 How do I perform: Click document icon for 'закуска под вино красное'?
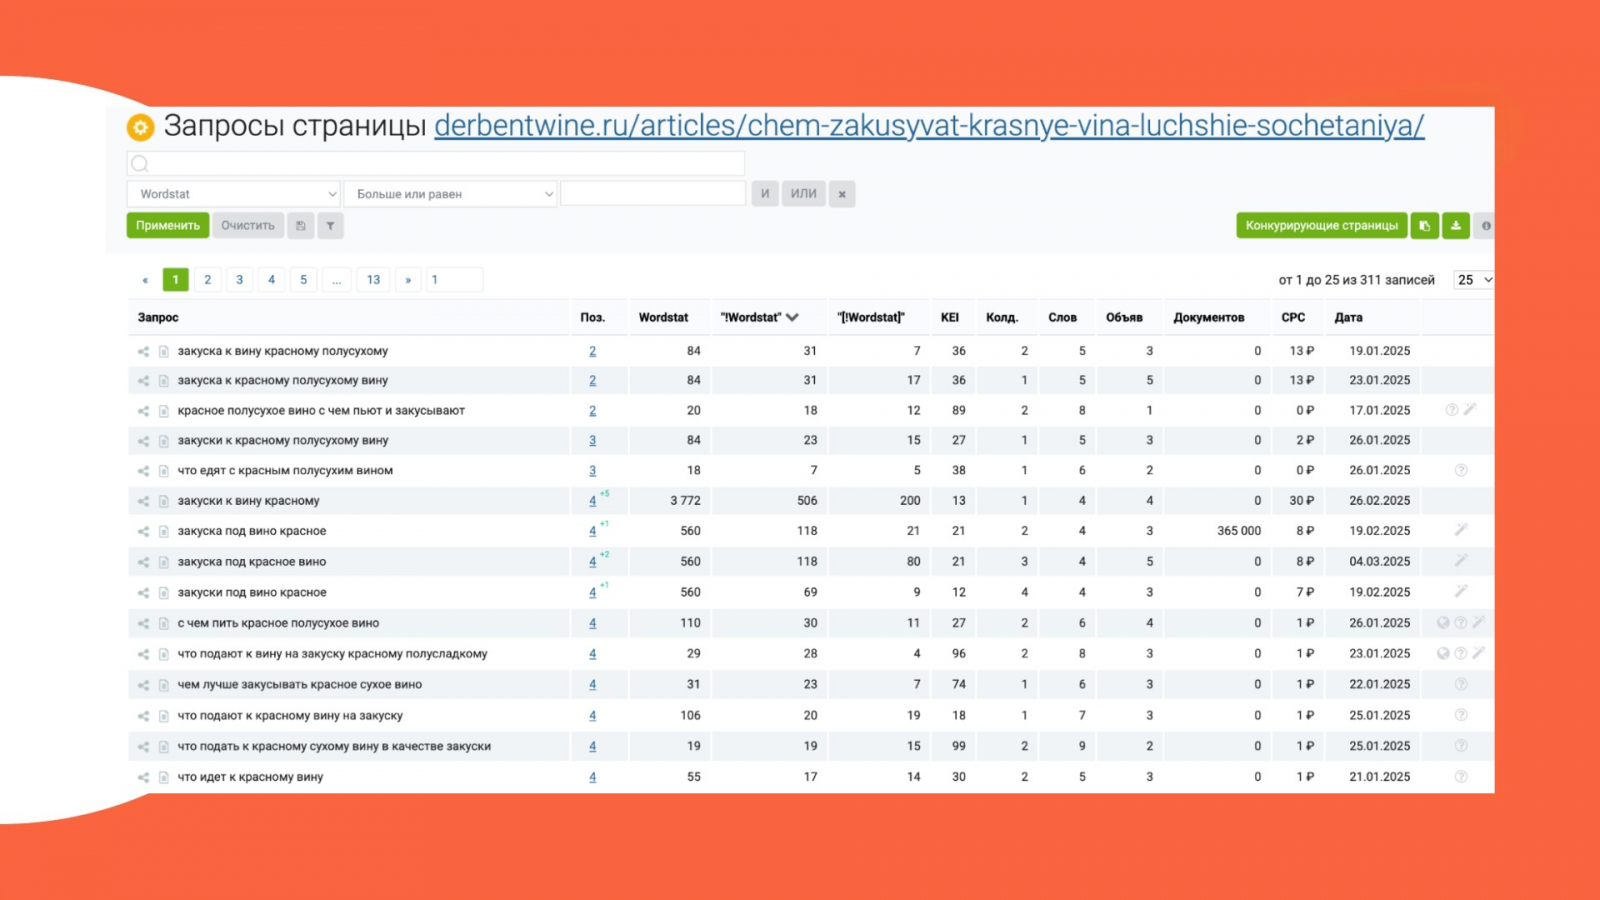tap(164, 532)
